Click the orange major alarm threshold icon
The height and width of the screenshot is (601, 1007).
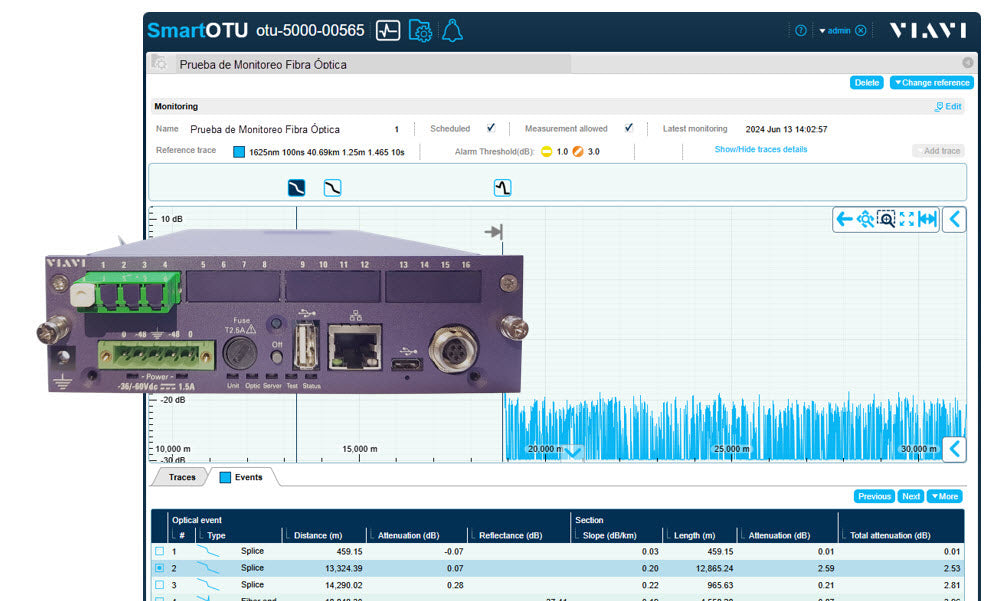[578, 152]
